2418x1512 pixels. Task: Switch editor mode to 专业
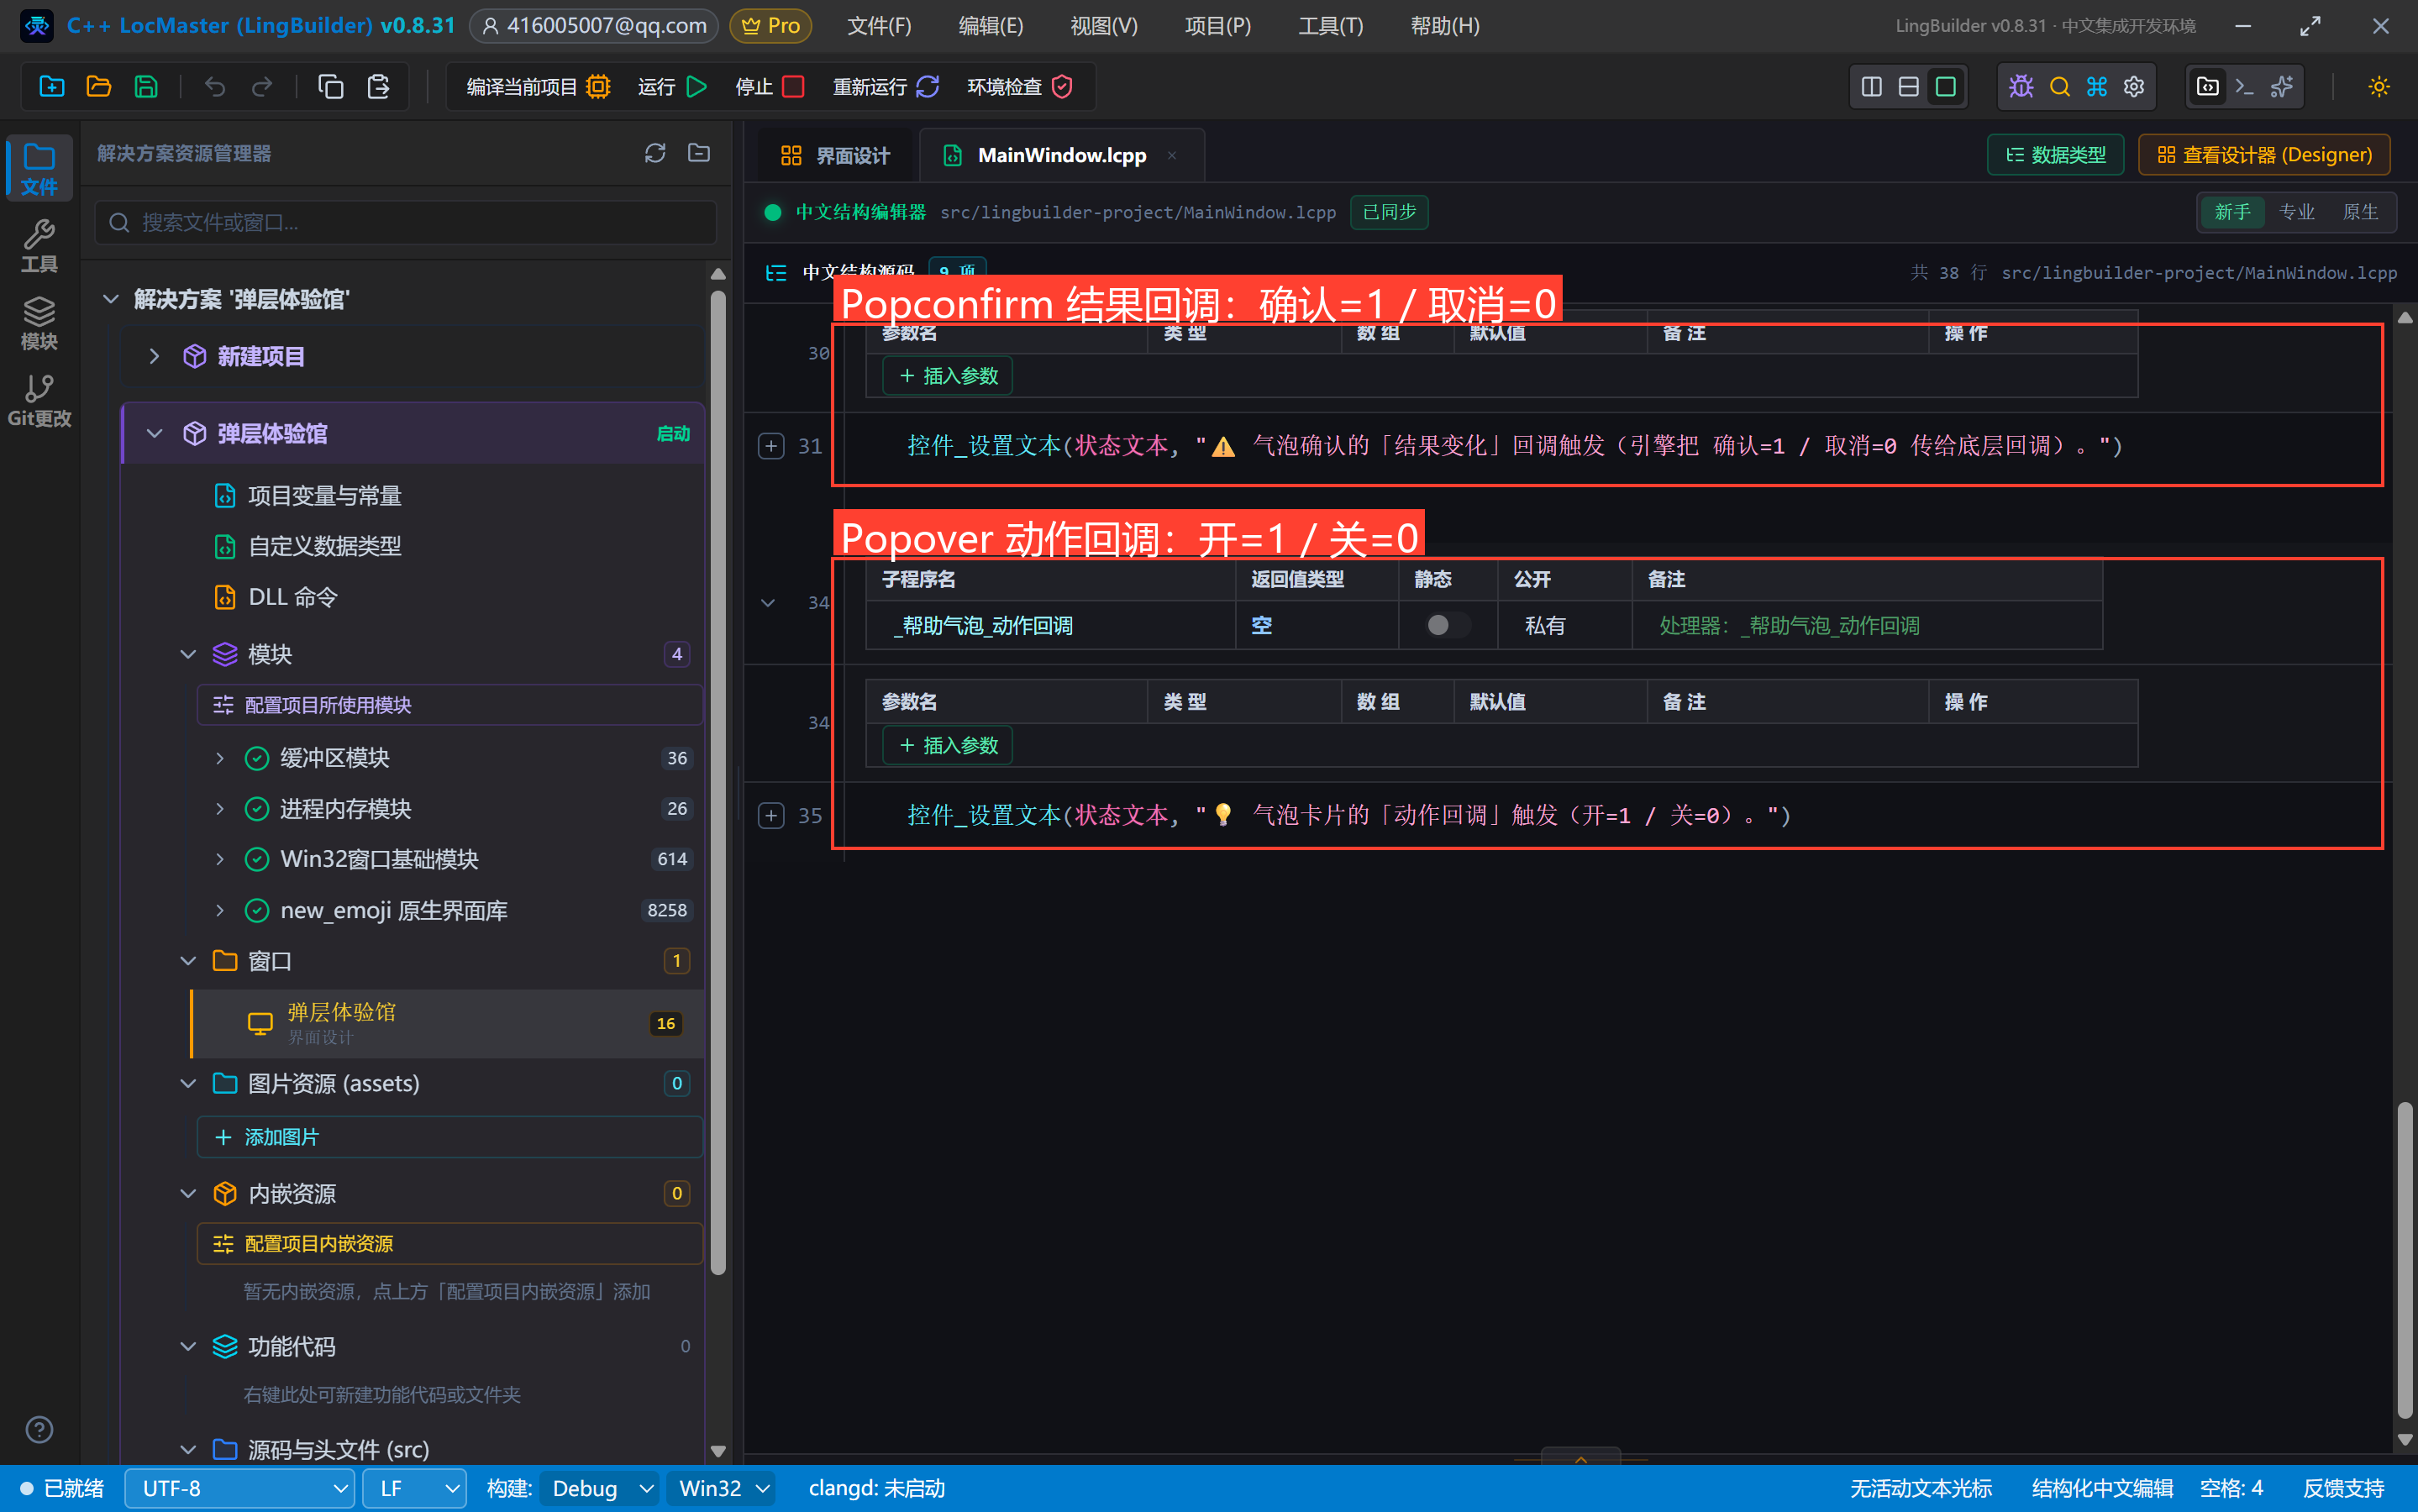(2297, 212)
